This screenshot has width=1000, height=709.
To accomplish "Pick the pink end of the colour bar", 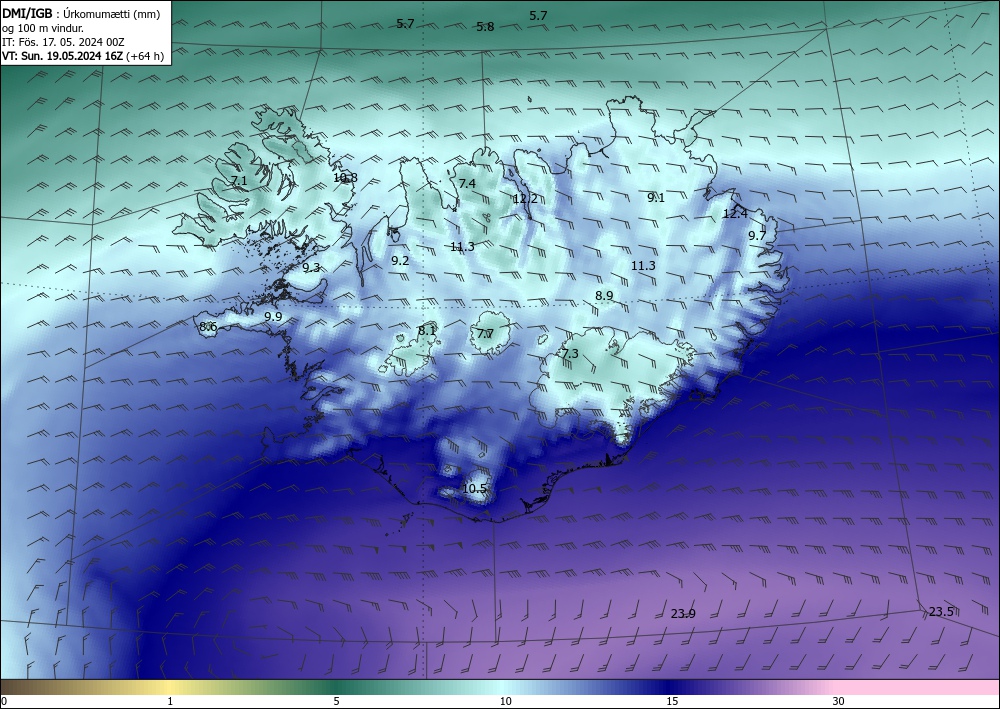I will click(918, 687).
